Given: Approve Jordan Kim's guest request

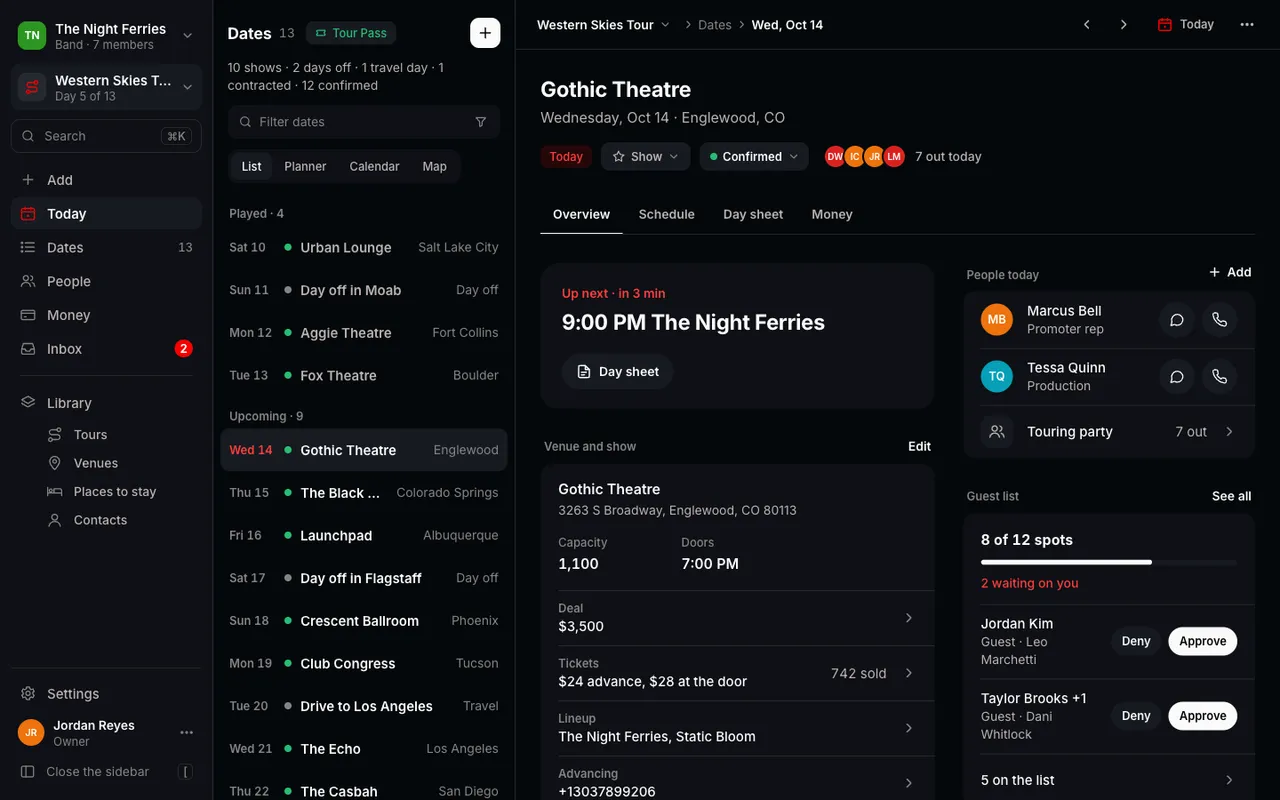Looking at the screenshot, I should click(x=1202, y=642).
